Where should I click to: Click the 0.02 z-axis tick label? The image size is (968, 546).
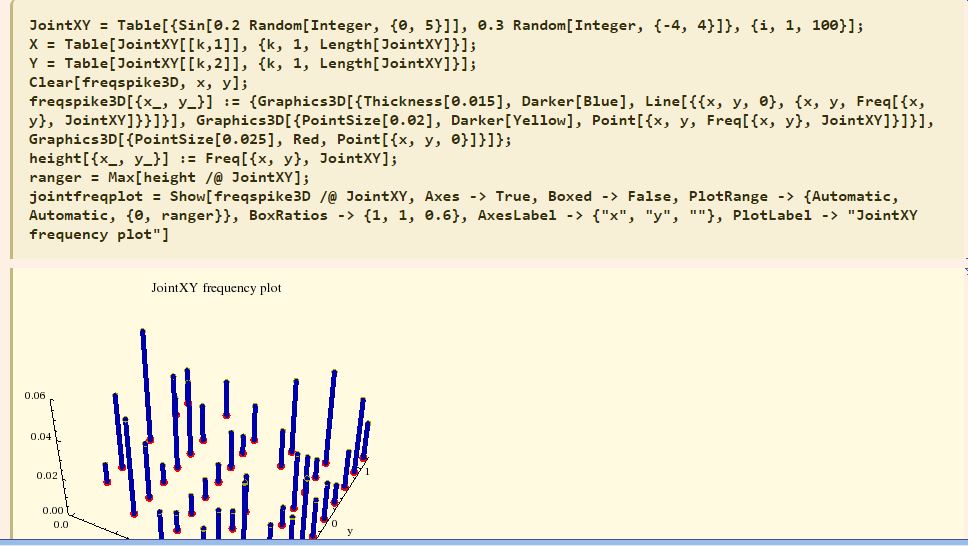(47, 476)
